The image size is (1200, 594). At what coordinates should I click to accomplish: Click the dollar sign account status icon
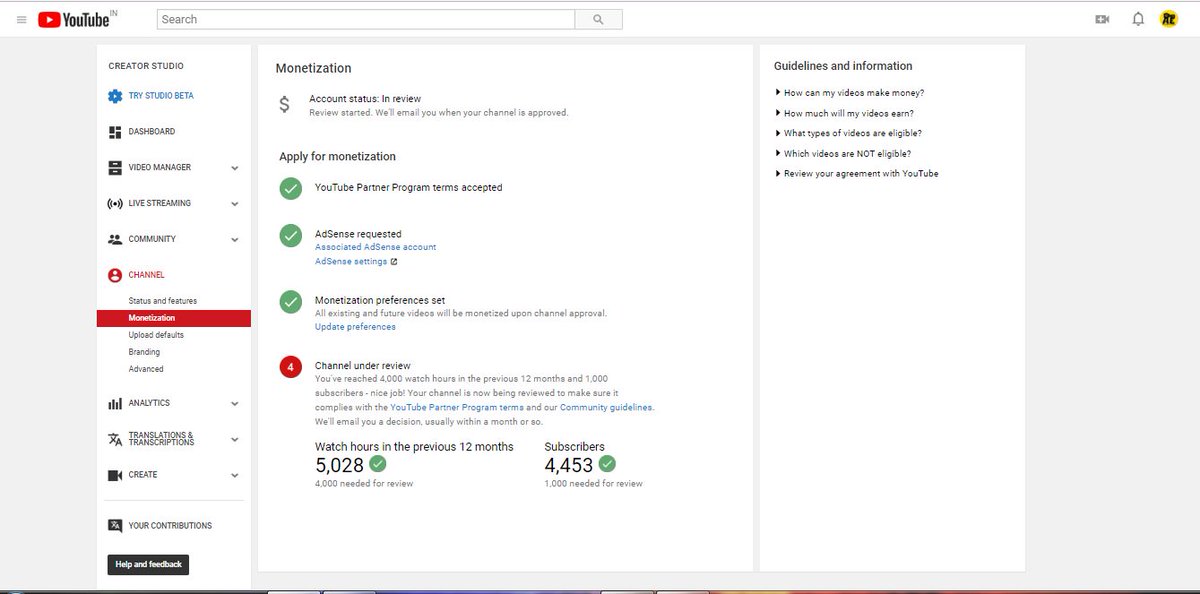click(x=285, y=104)
